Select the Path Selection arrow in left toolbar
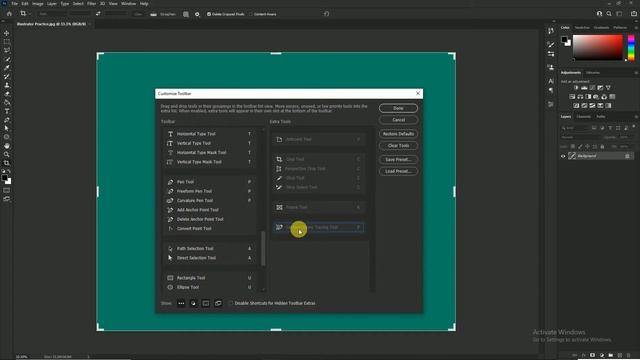This screenshot has width=640, height=360. coord(7,128)
